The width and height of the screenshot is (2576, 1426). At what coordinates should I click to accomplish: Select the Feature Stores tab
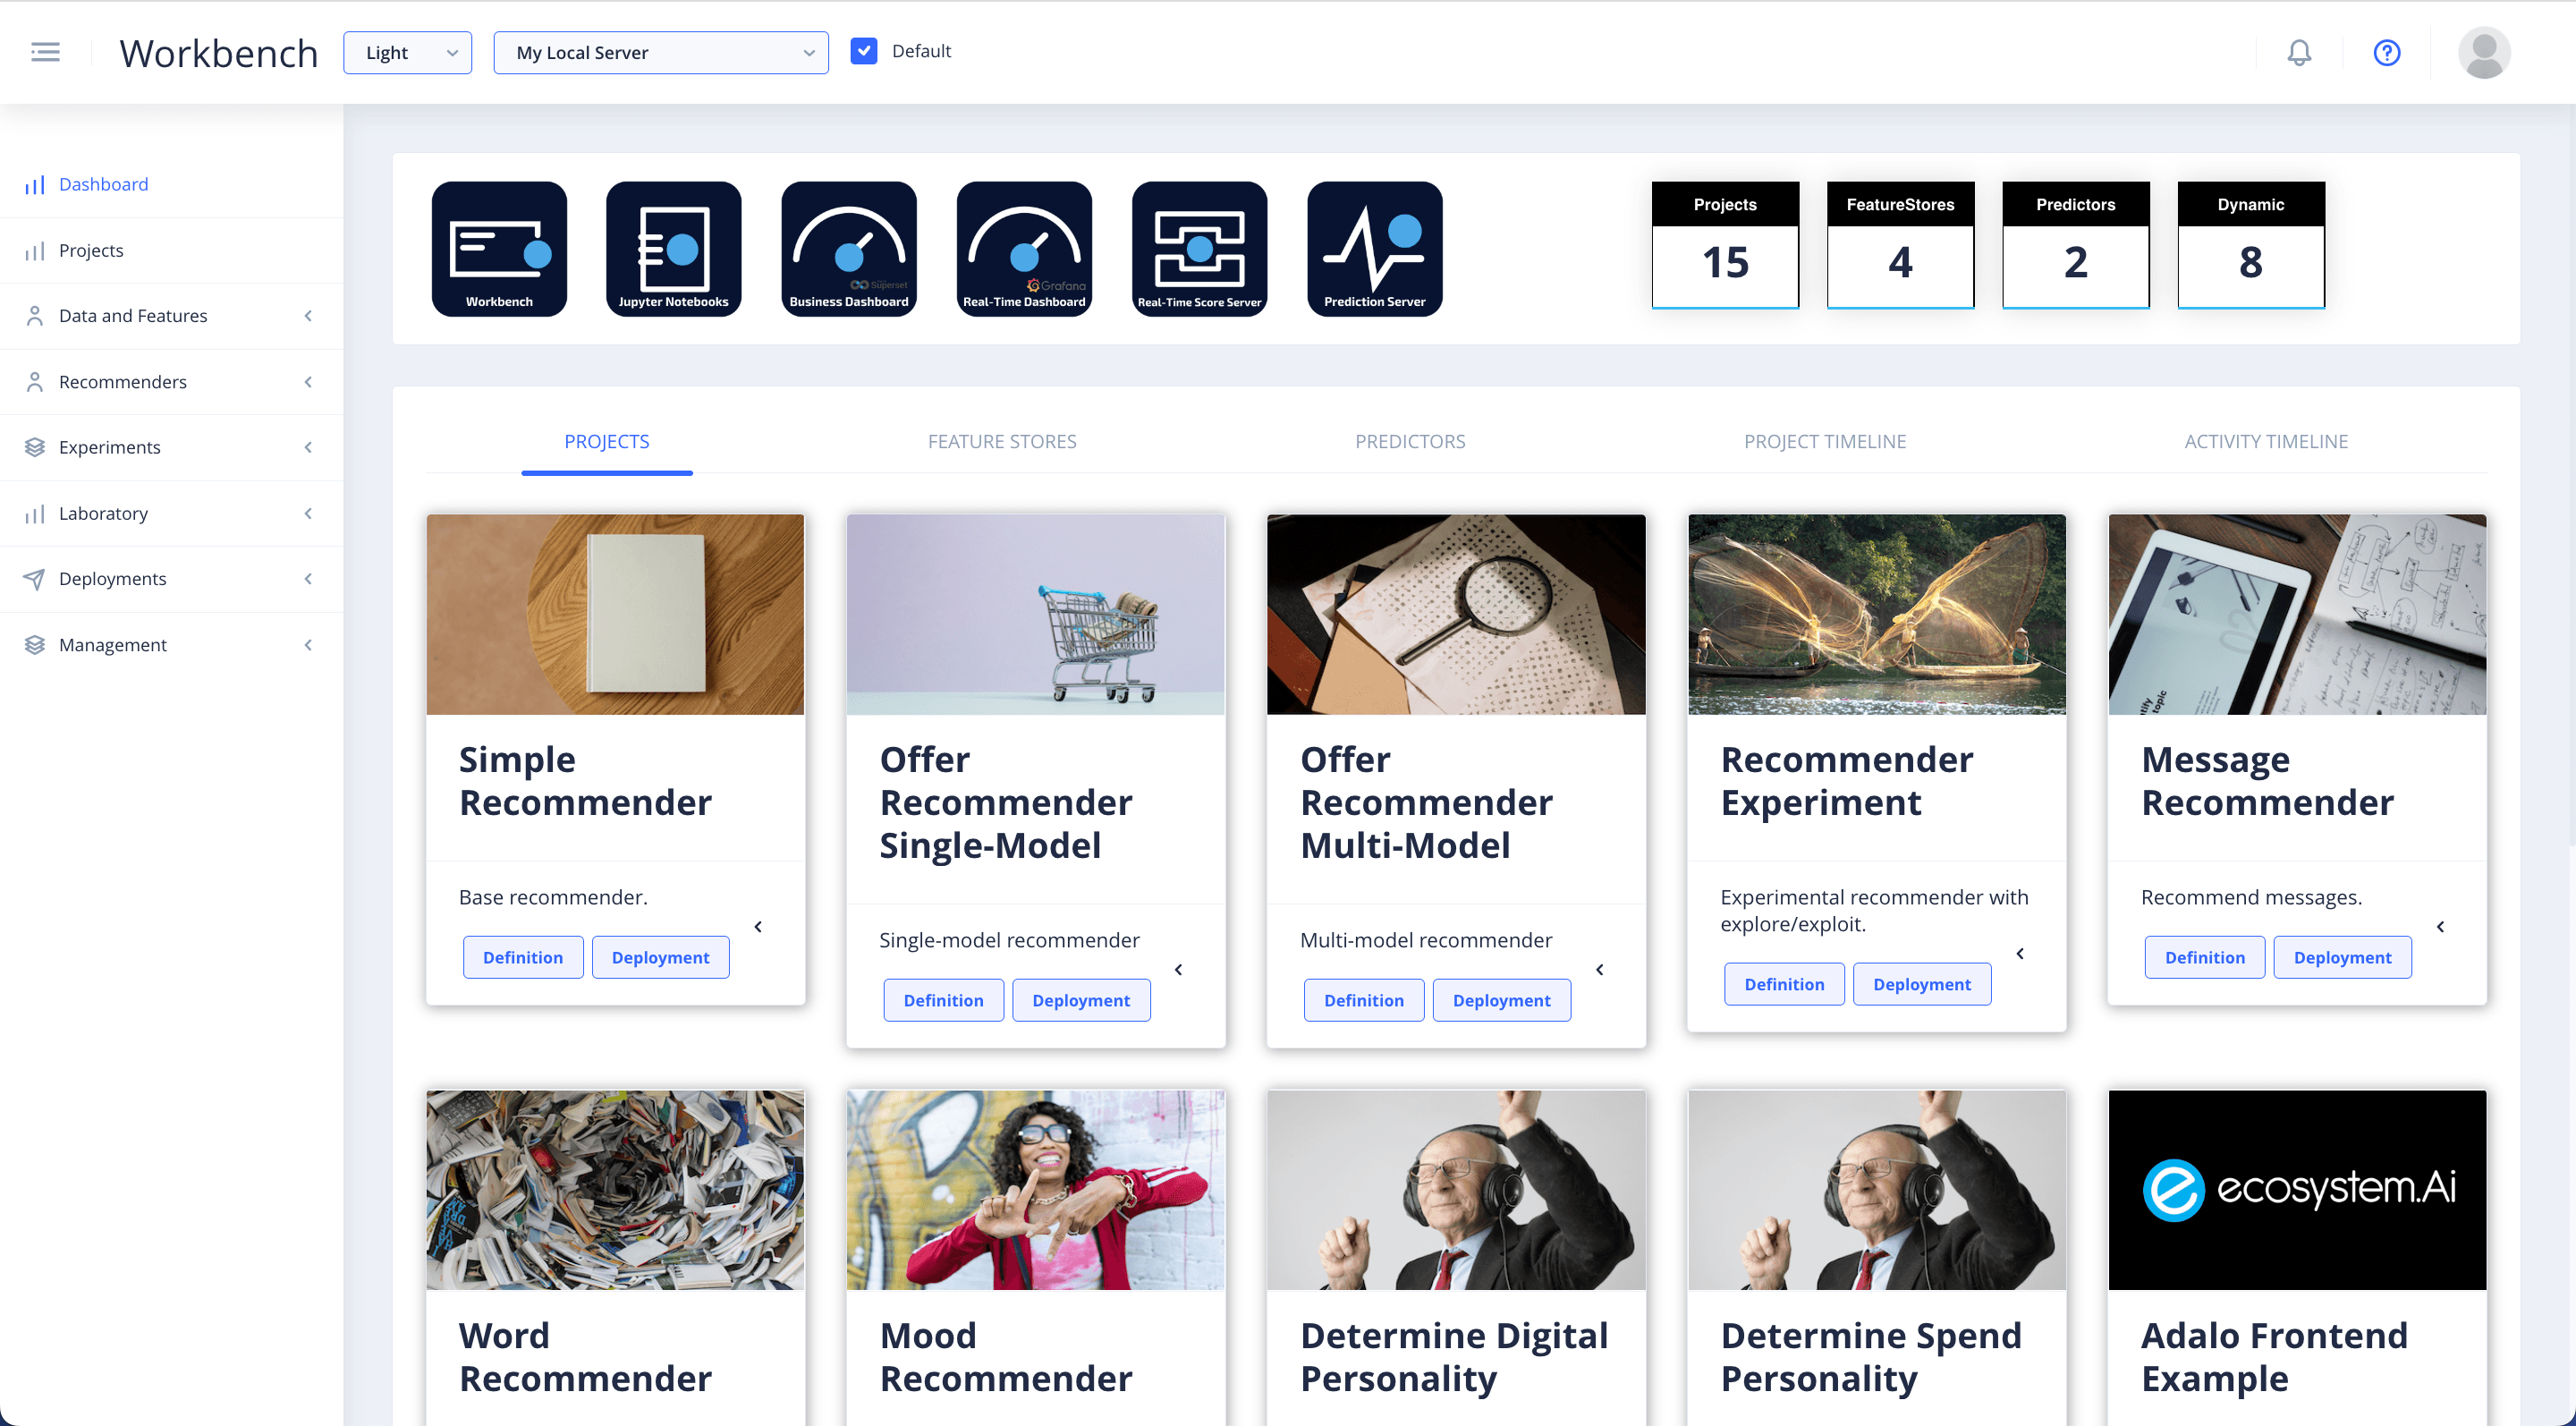(1002, 441)
